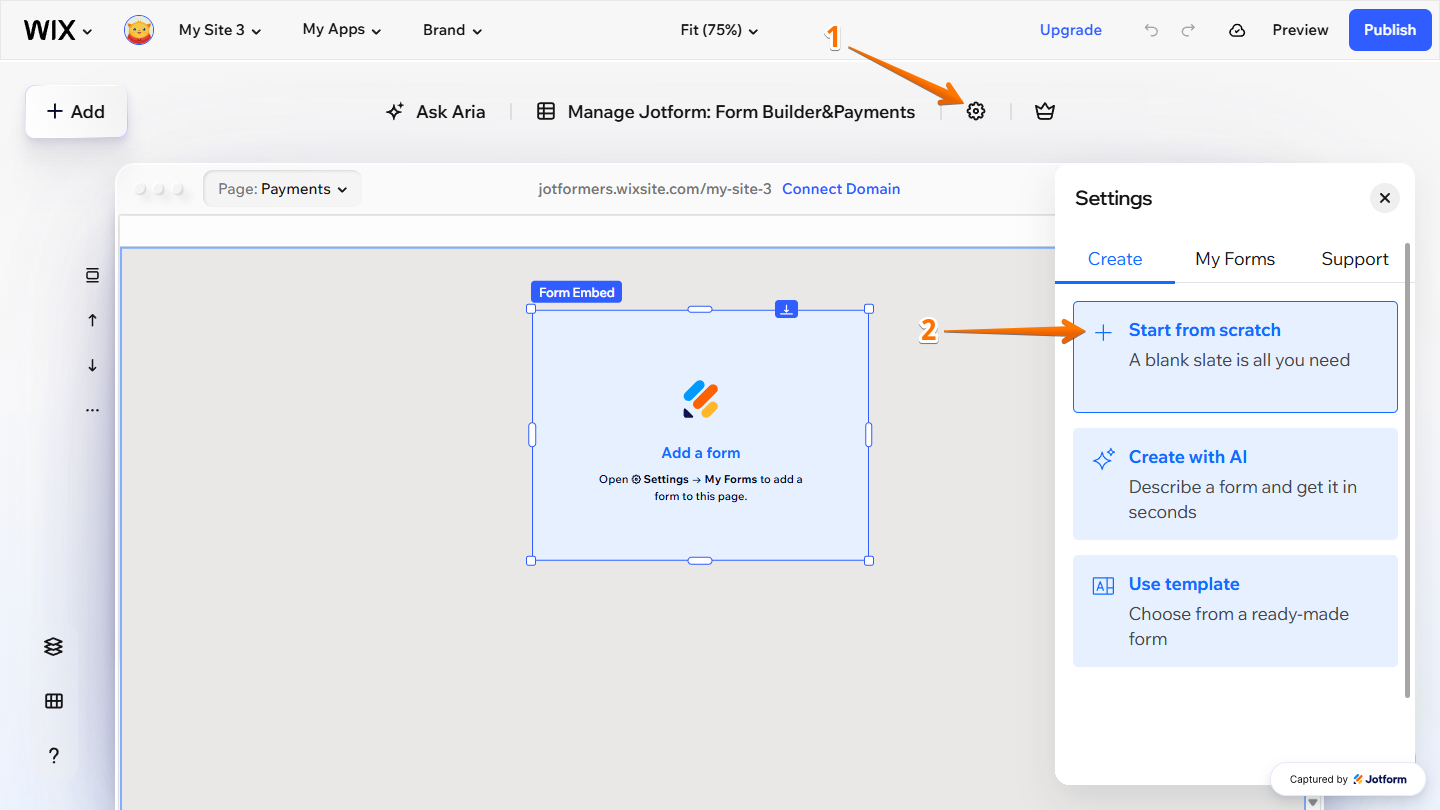Viewport: 1440px width, 810px height.
Task: Expand the Brand dropdown
Action: tap(453, 30)
